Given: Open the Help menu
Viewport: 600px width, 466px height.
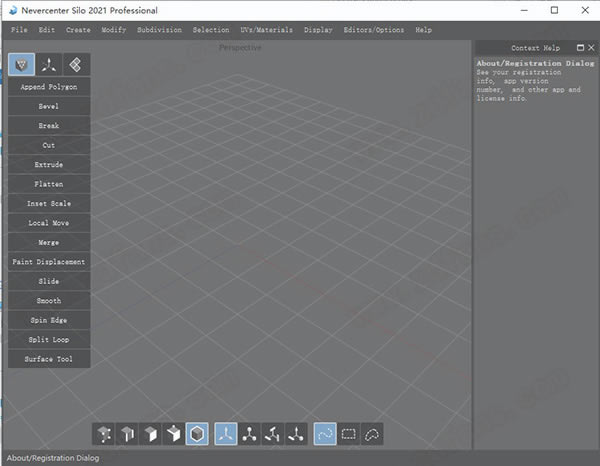Looking at the screenshot, I should [424, 30].
